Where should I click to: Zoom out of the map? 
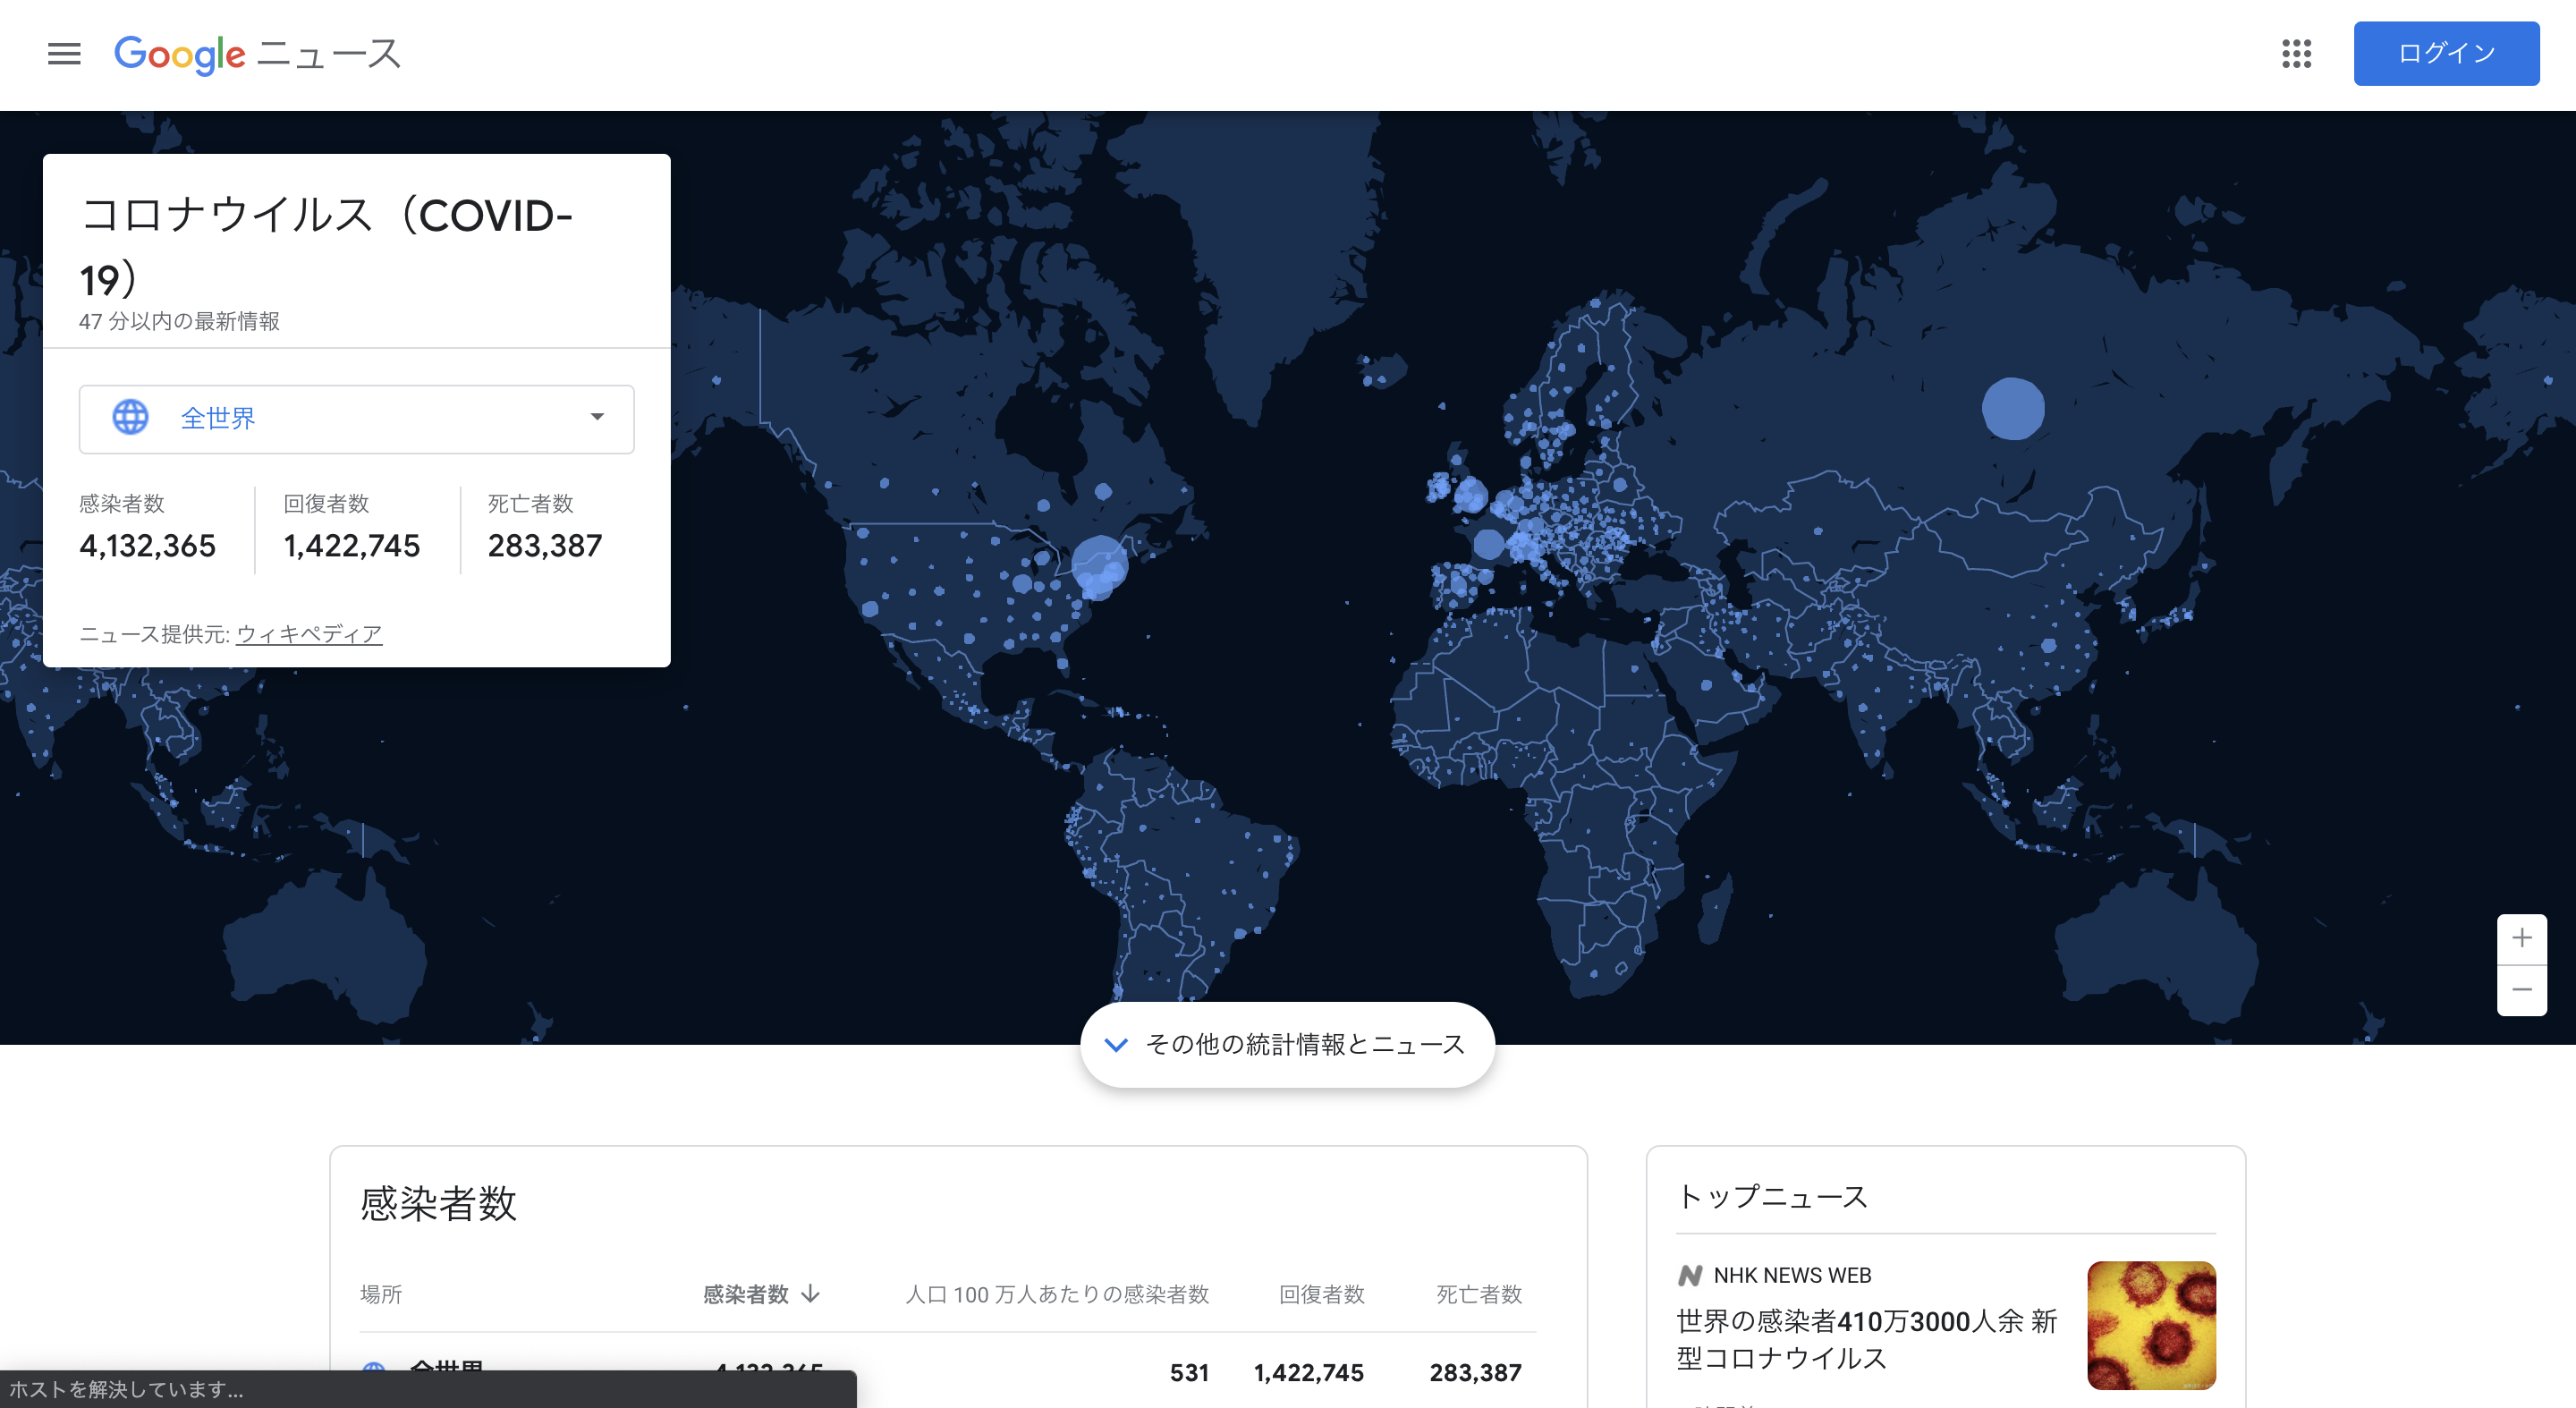coord(2521,990)
